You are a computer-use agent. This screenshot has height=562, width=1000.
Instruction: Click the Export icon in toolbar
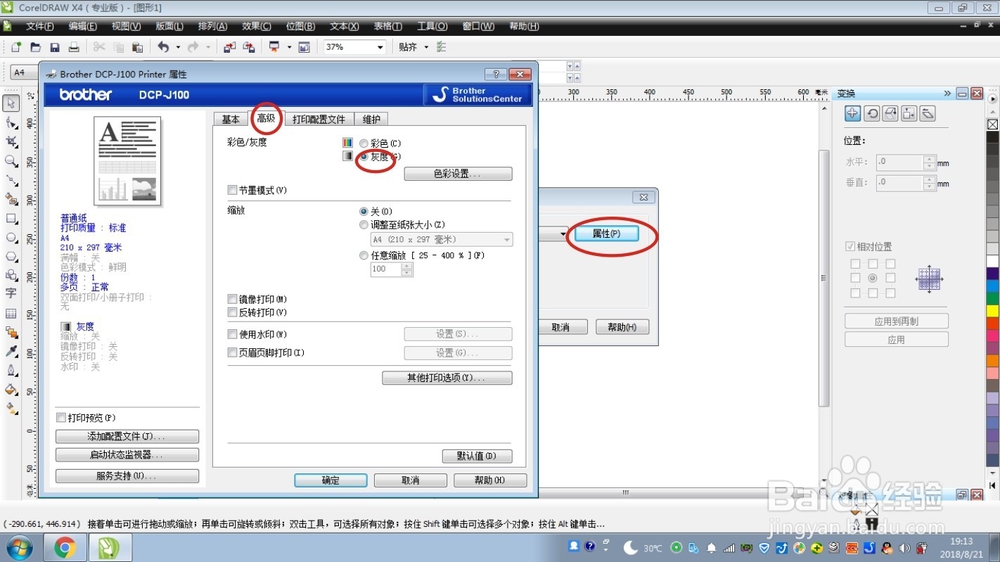click(249, 47)
